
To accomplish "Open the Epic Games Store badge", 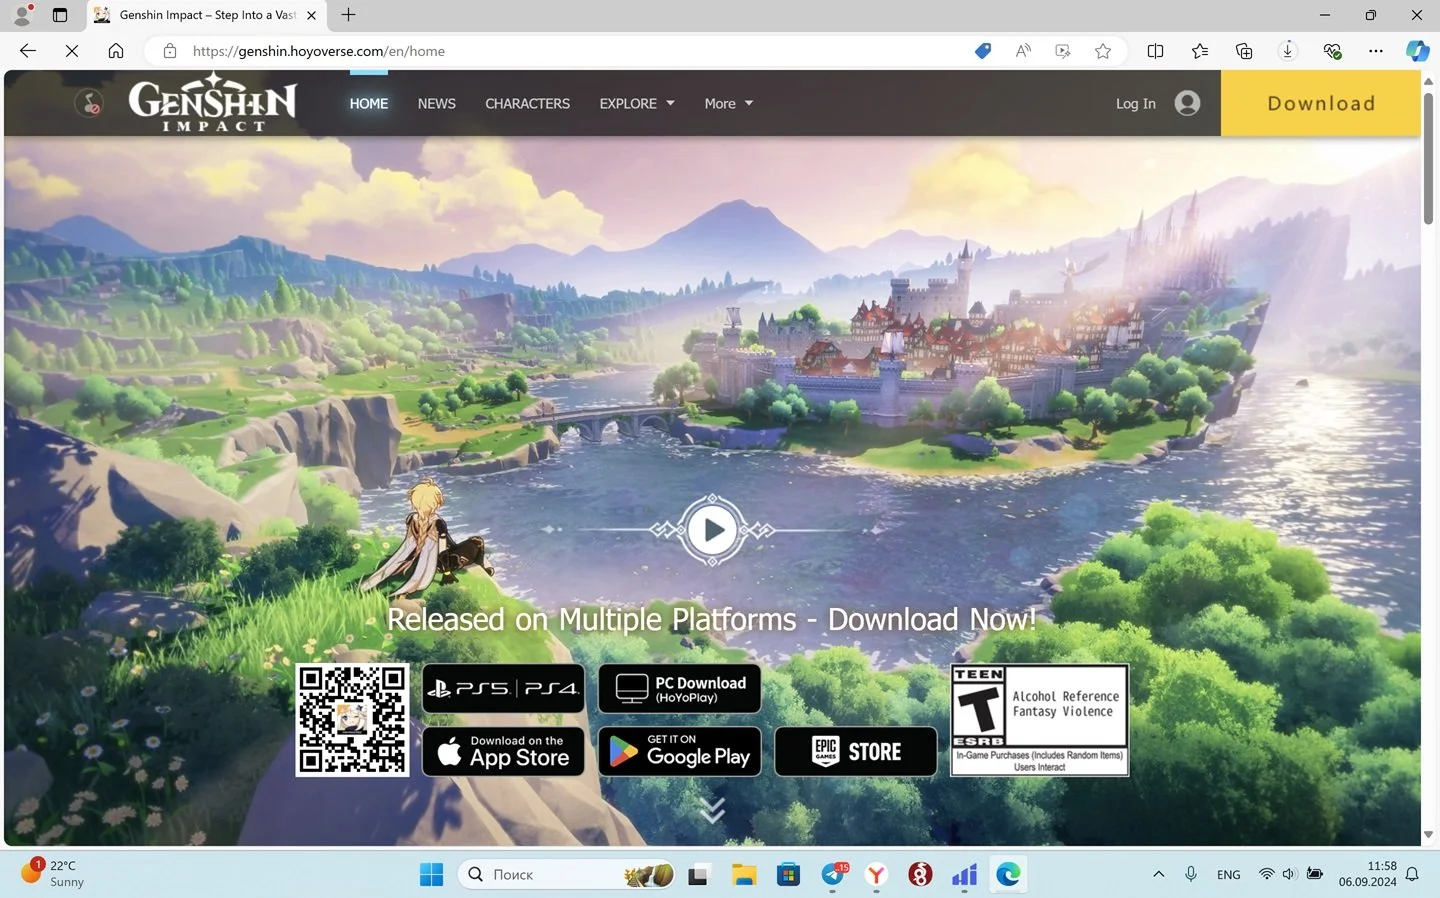I will click(856, 751).
